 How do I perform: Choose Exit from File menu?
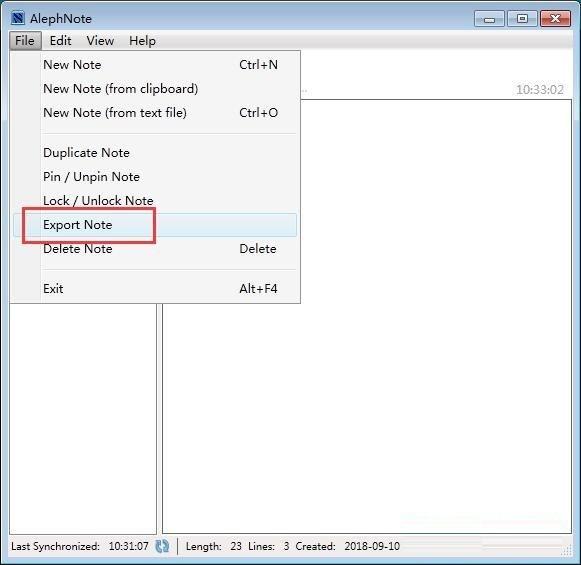pos(155,289)
